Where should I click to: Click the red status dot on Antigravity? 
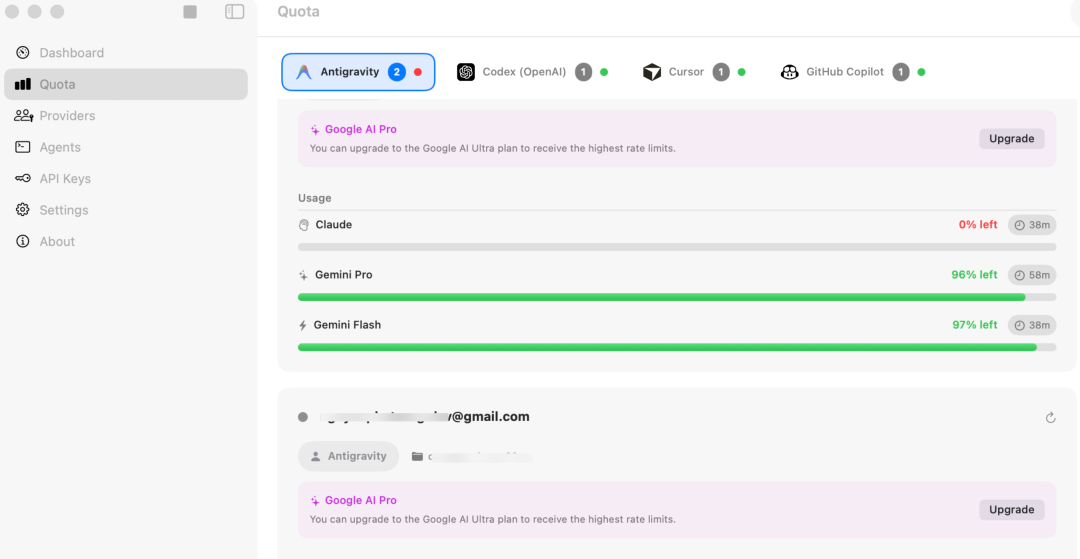(417, 72)
